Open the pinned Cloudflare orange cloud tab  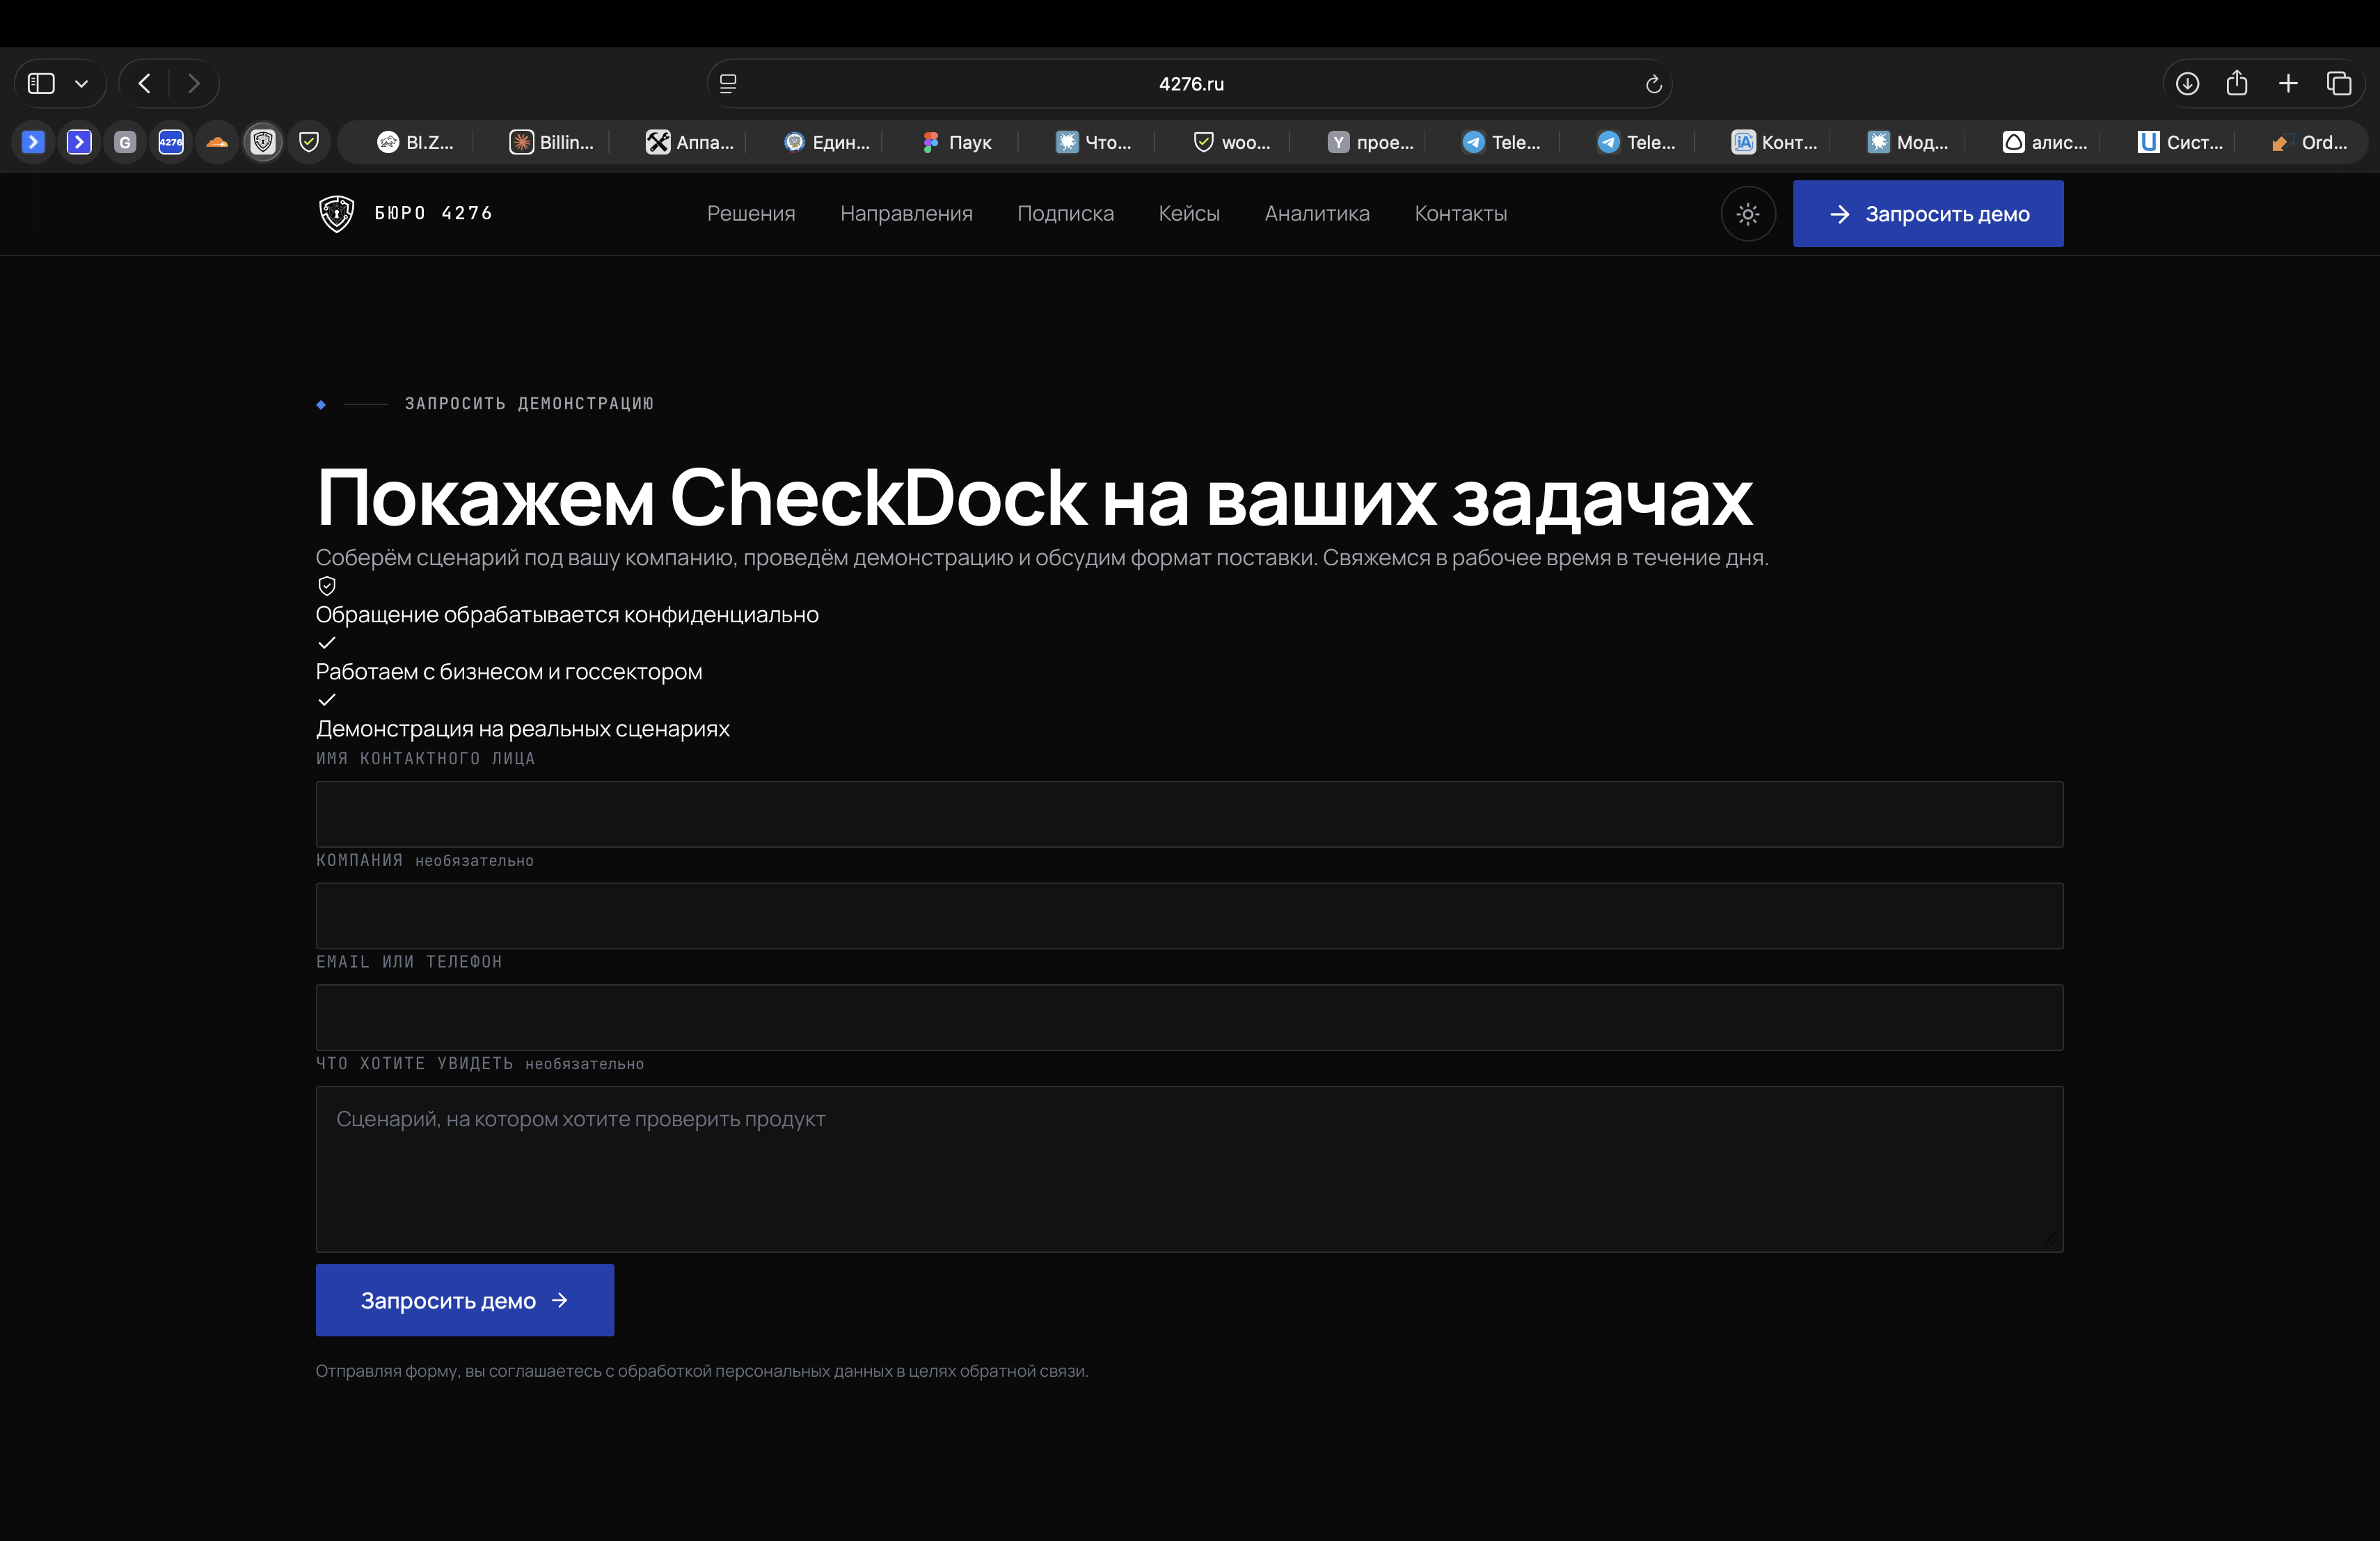pyautogui.click(x=217, y=142)
